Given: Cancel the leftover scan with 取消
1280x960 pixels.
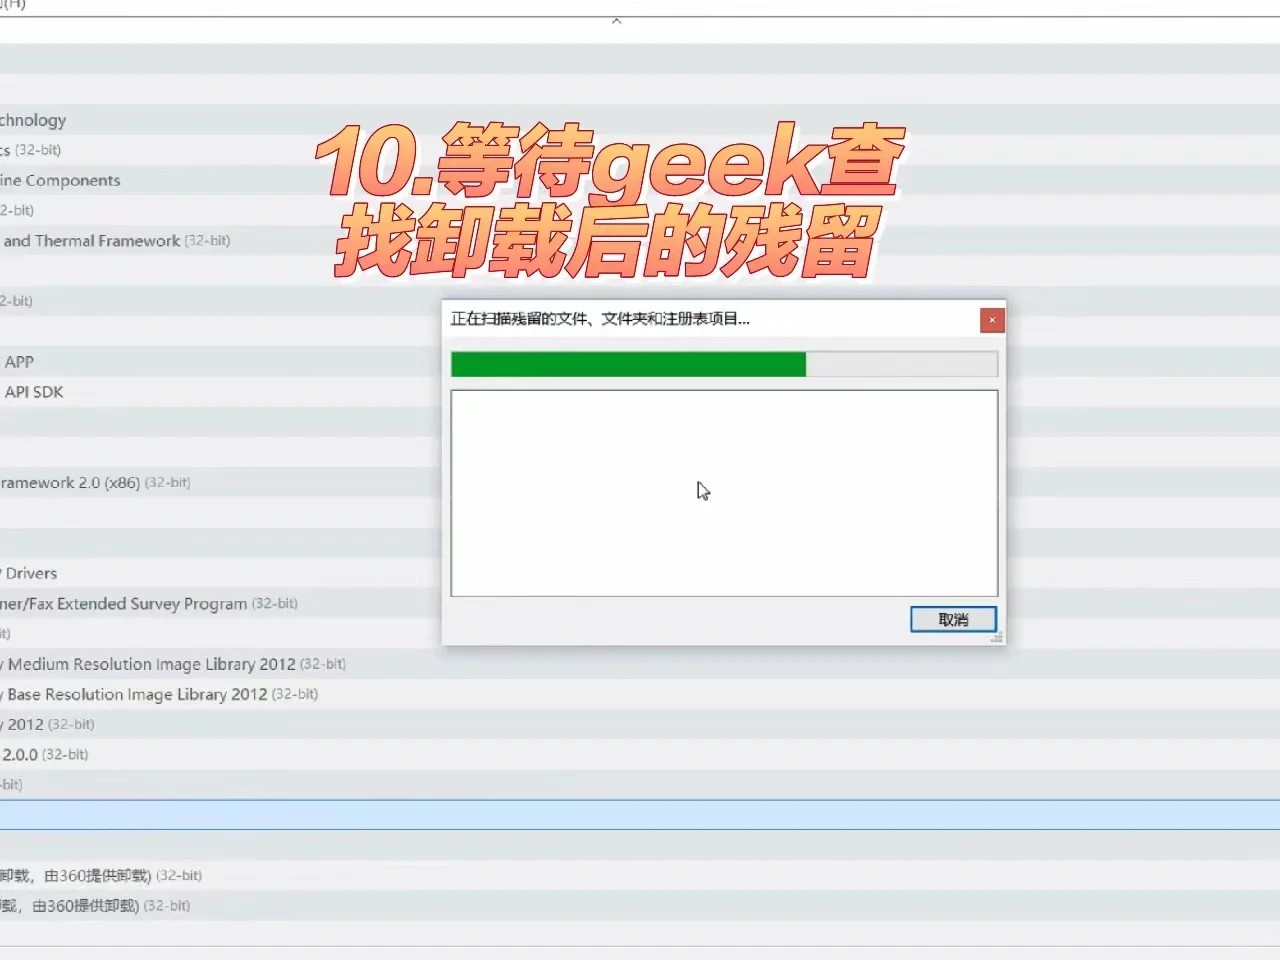Looking at the screenshot, I should point(953,619).
